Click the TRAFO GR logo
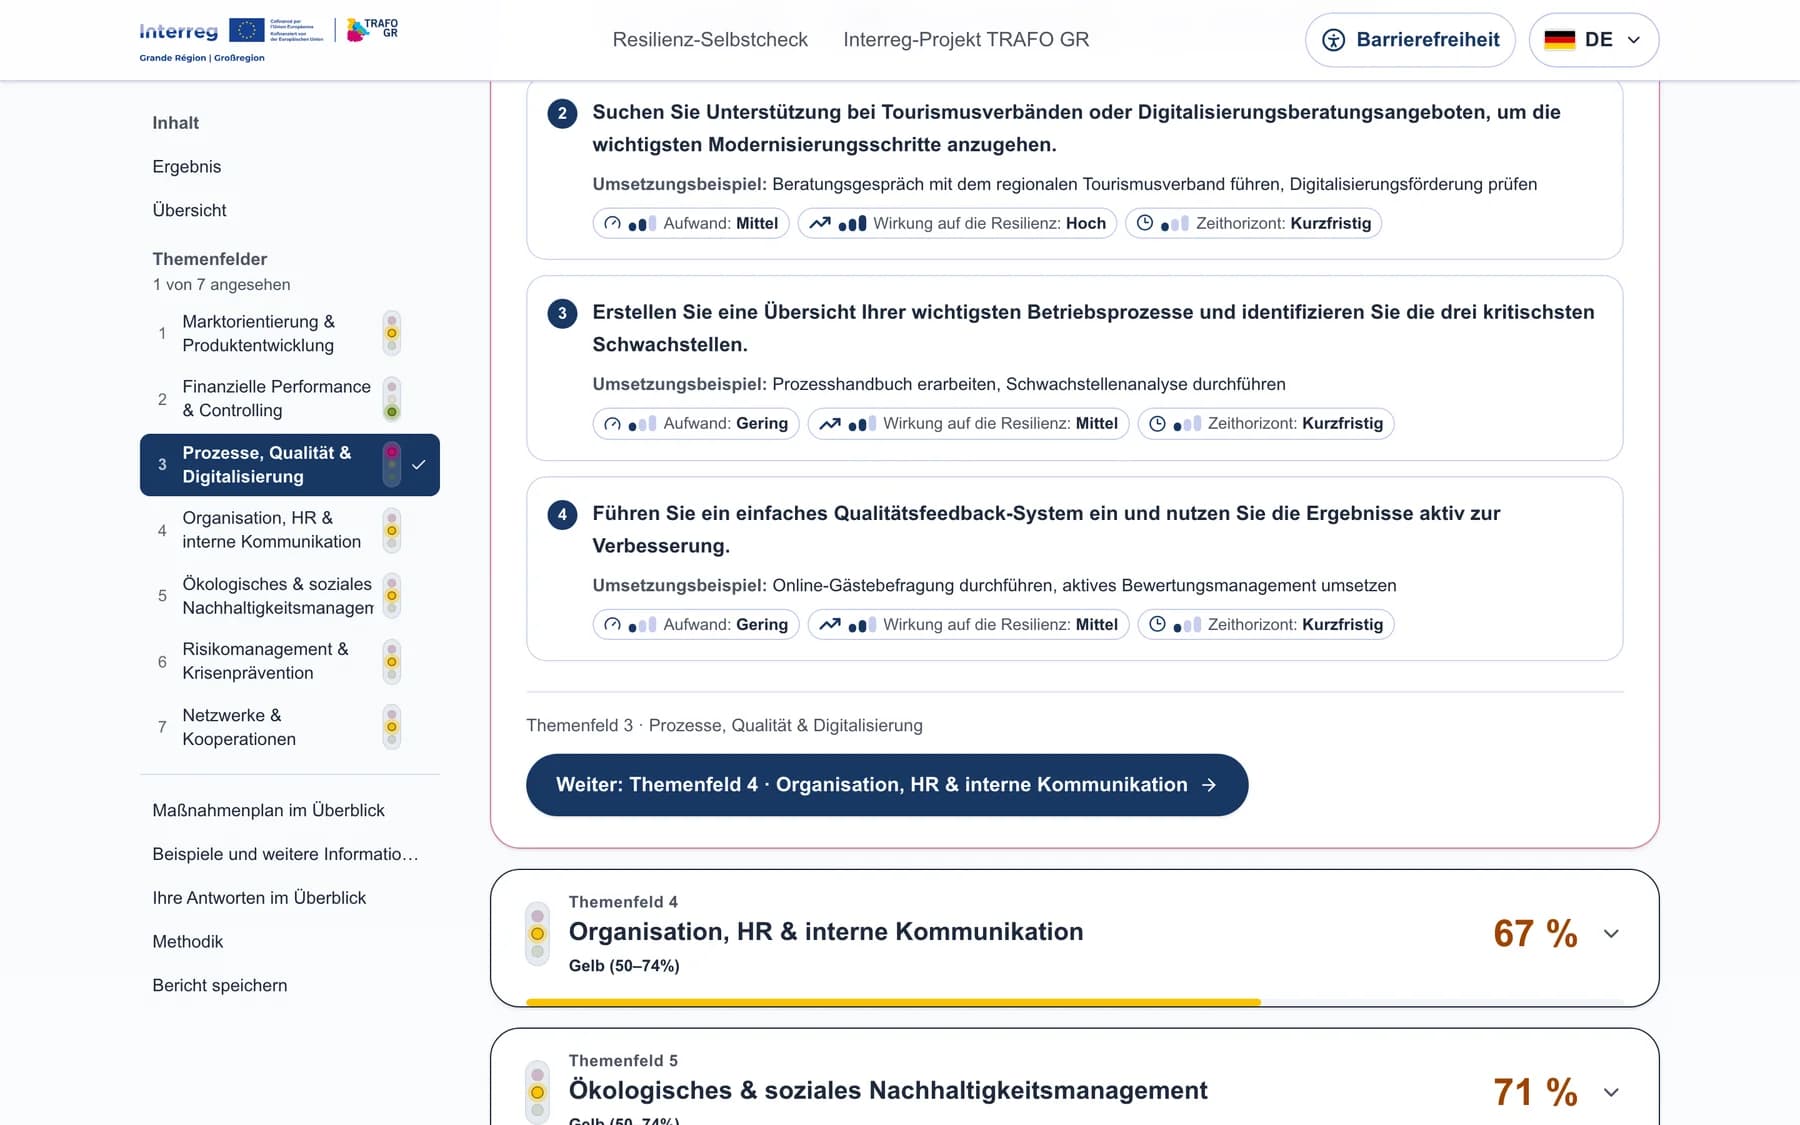1800x1125 pixels. click(372, 29)
